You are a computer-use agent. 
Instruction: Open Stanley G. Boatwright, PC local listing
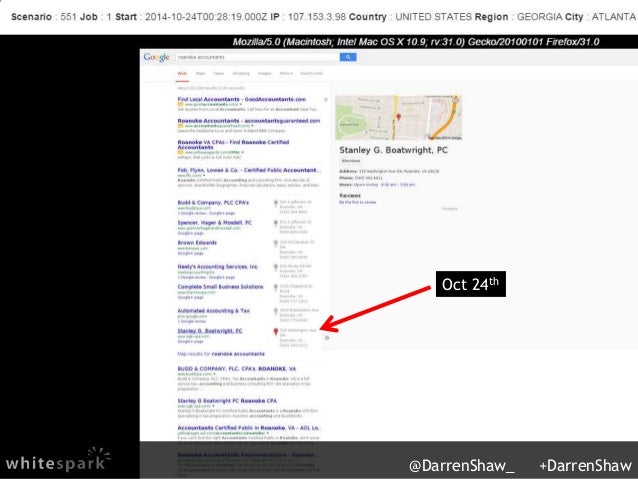point(210,331)
